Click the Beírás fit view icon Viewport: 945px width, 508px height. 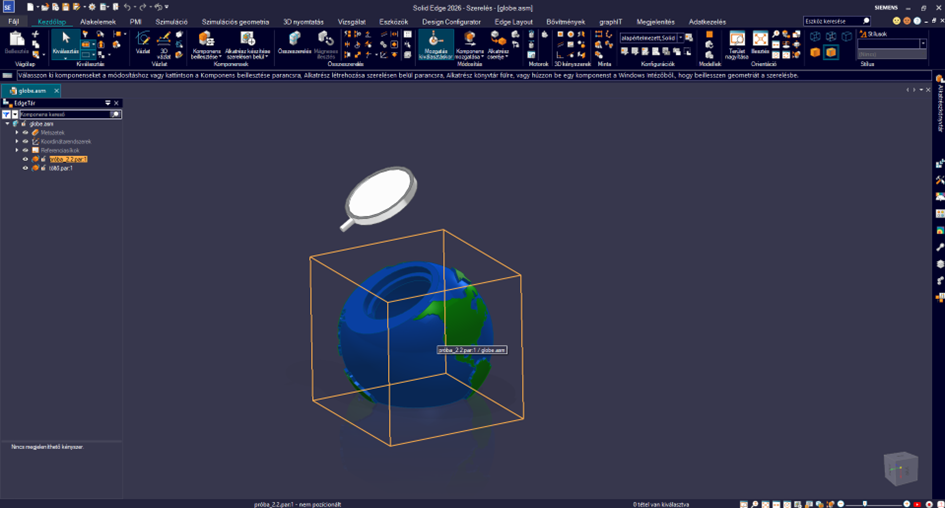click(760, 43)
